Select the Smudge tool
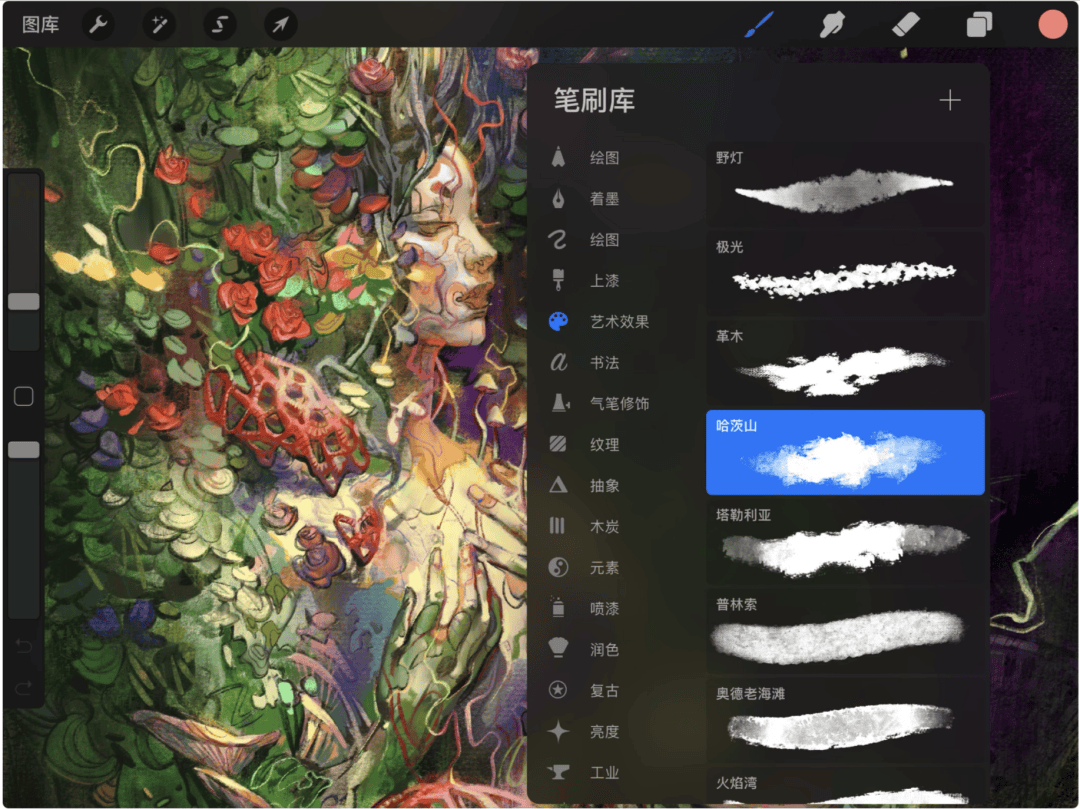The image size is (1080, 809). click(830, 24)
